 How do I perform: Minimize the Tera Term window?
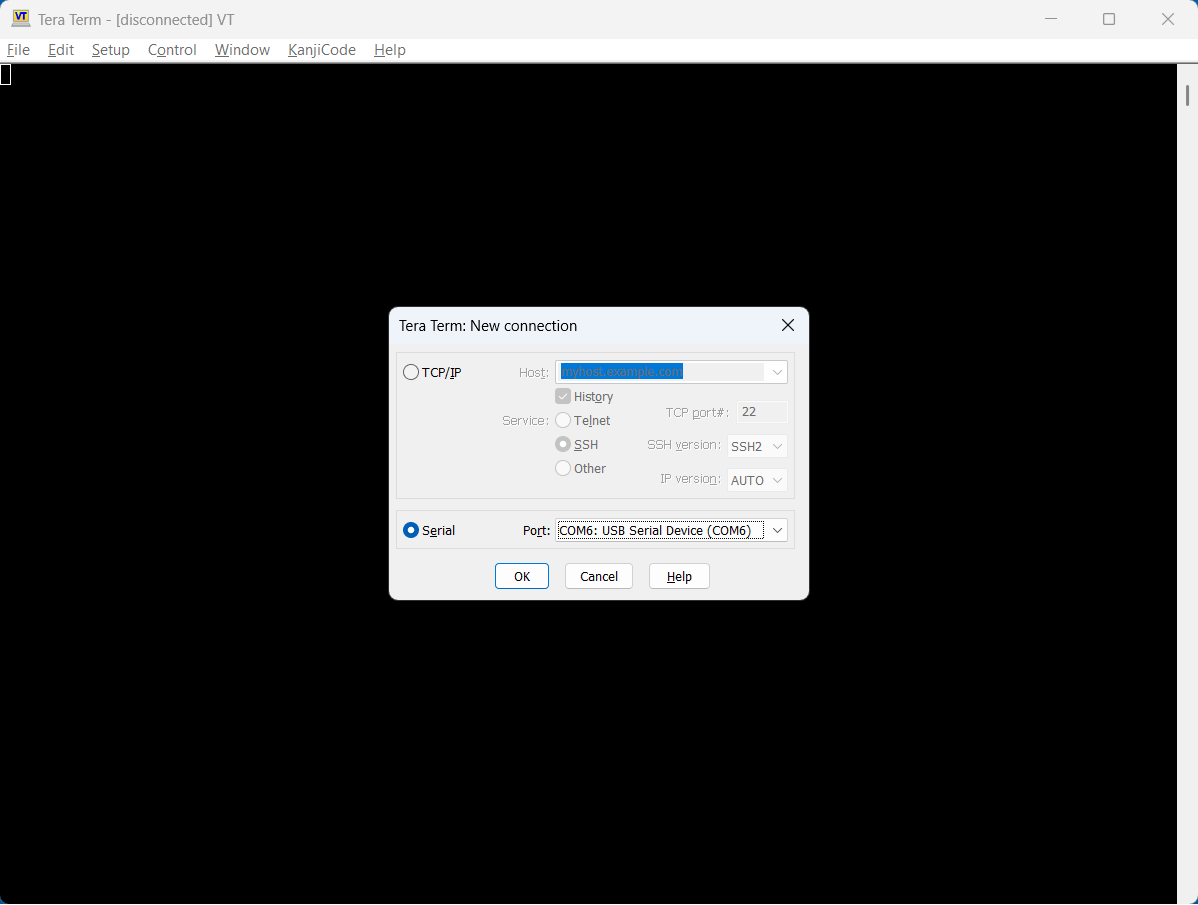(x=1050, y=19)
